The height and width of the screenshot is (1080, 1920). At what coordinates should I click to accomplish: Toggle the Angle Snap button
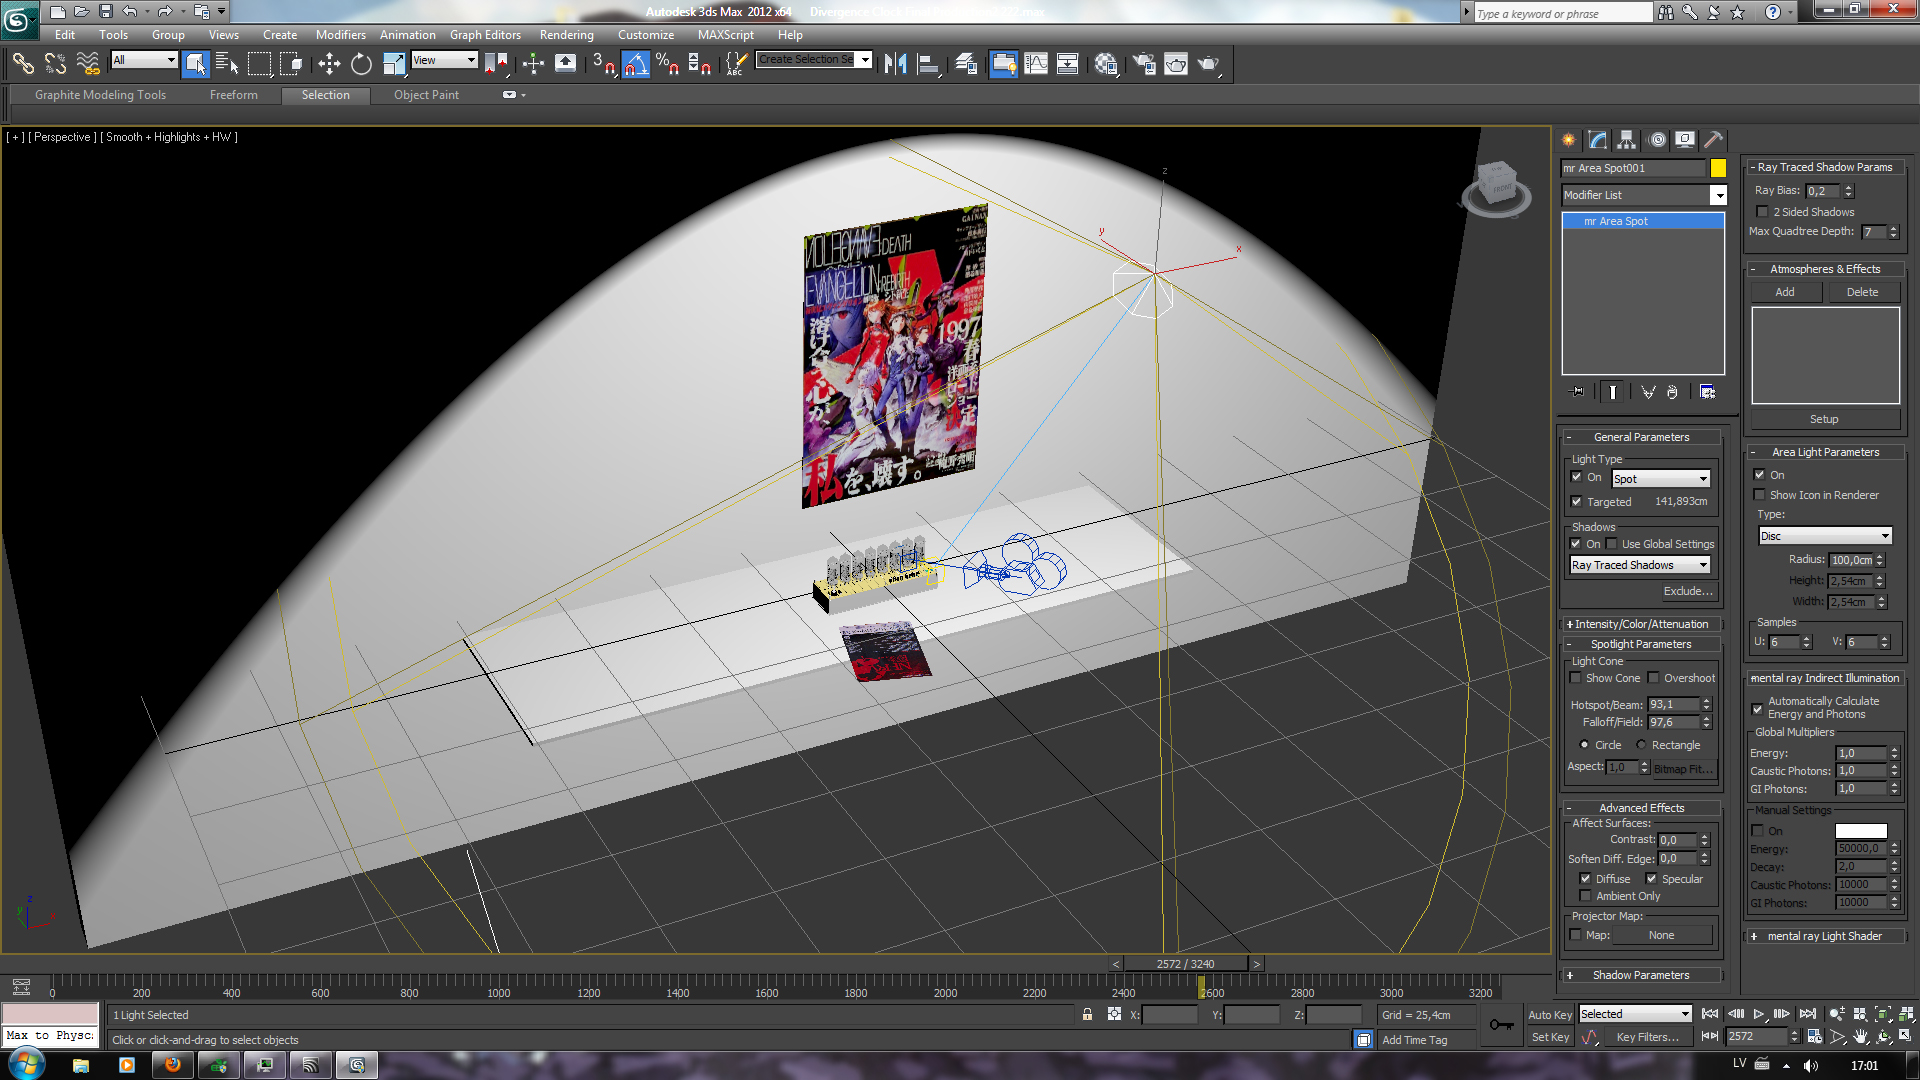pos(636,65)
